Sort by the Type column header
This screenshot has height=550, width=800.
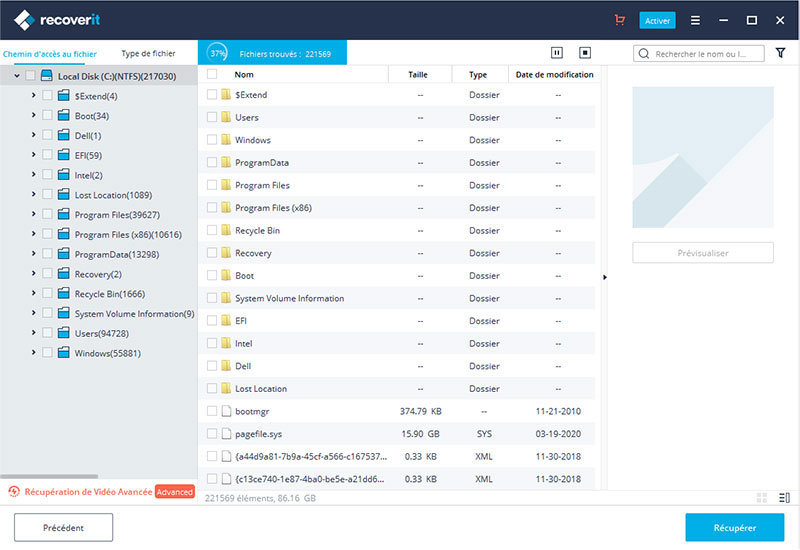click(478, 74)
